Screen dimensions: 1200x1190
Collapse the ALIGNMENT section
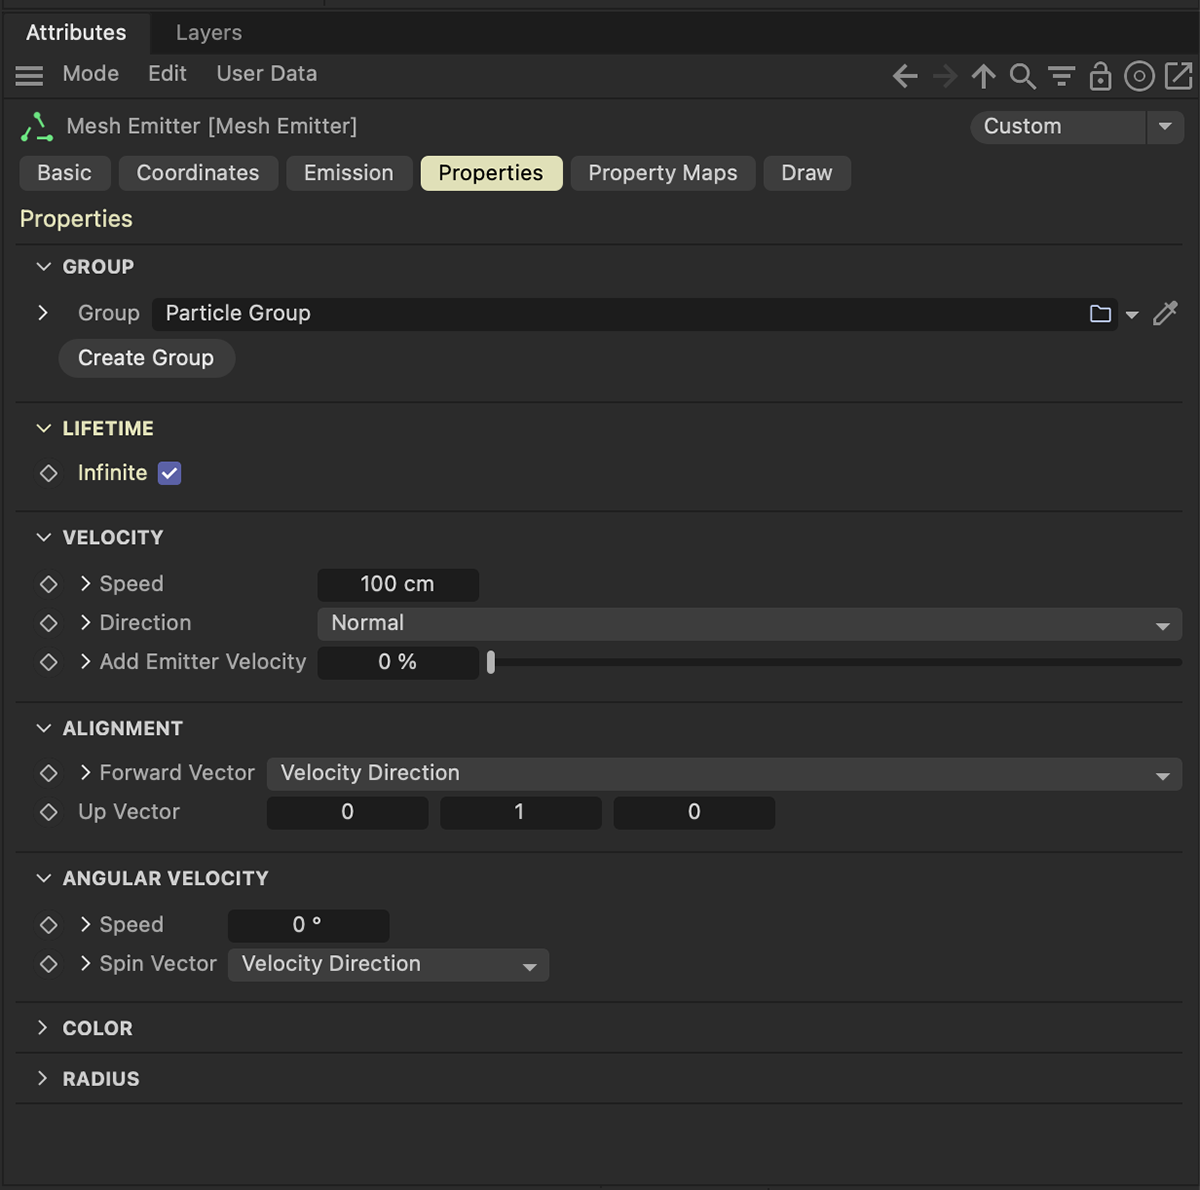(43, 728)
